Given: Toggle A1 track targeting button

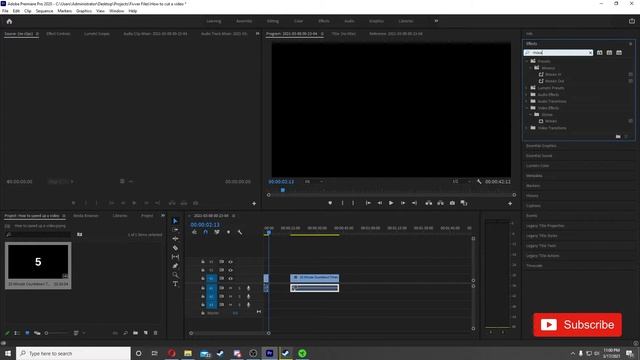Looking at the screenshot, I should point(211,288).
